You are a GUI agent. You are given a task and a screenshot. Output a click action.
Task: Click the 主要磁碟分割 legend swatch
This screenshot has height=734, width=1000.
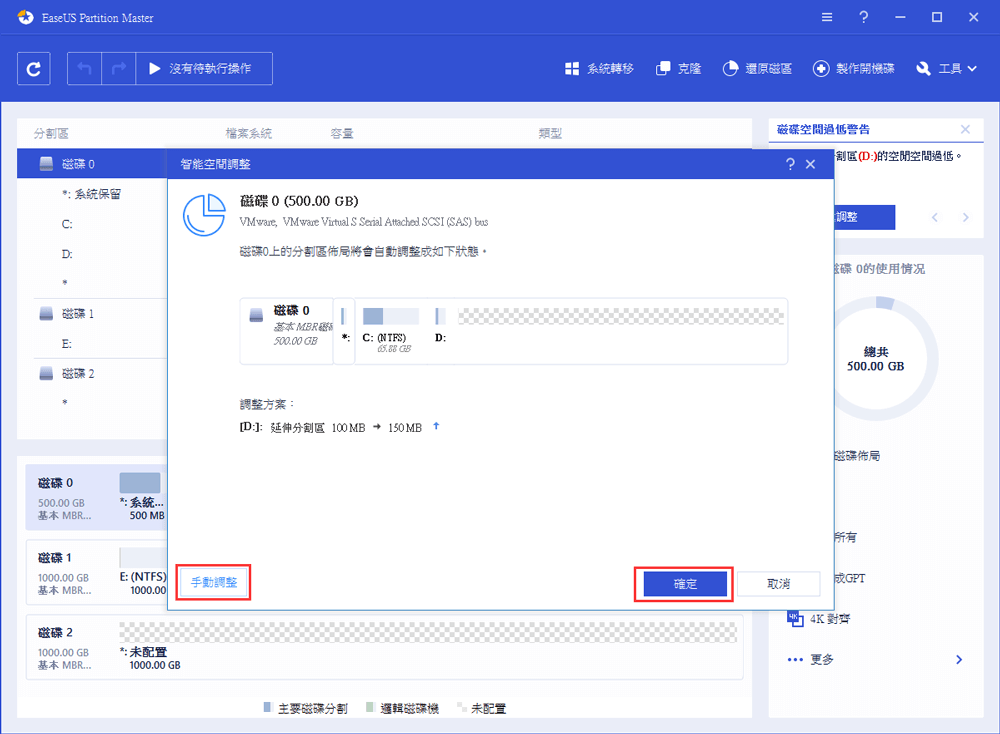(x=268, y=707)
